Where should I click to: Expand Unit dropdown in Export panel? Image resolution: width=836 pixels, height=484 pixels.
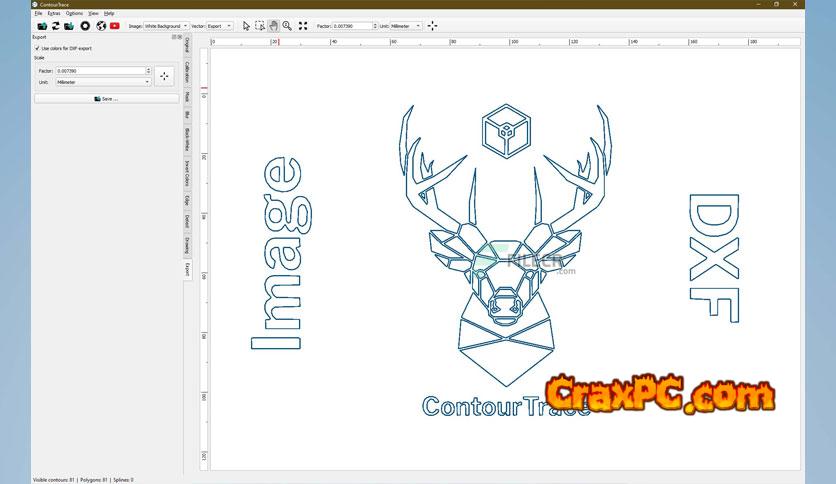click(x=103, y=82)
